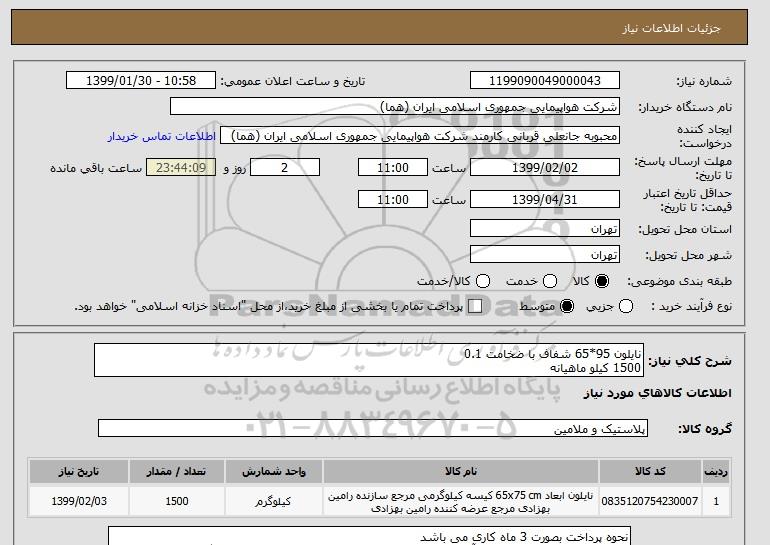Click the واحد شمارش column header
The image size is (770, 545).
pyautogui.click(x=274, y=471)
